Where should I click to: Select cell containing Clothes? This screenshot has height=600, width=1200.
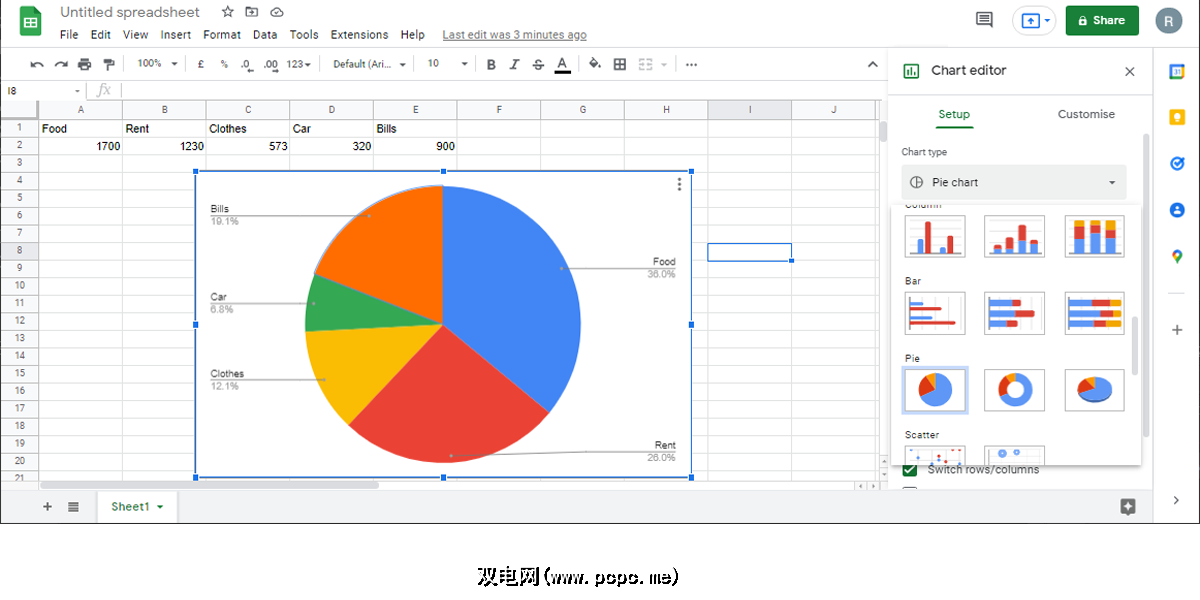[x=248, y=129]
